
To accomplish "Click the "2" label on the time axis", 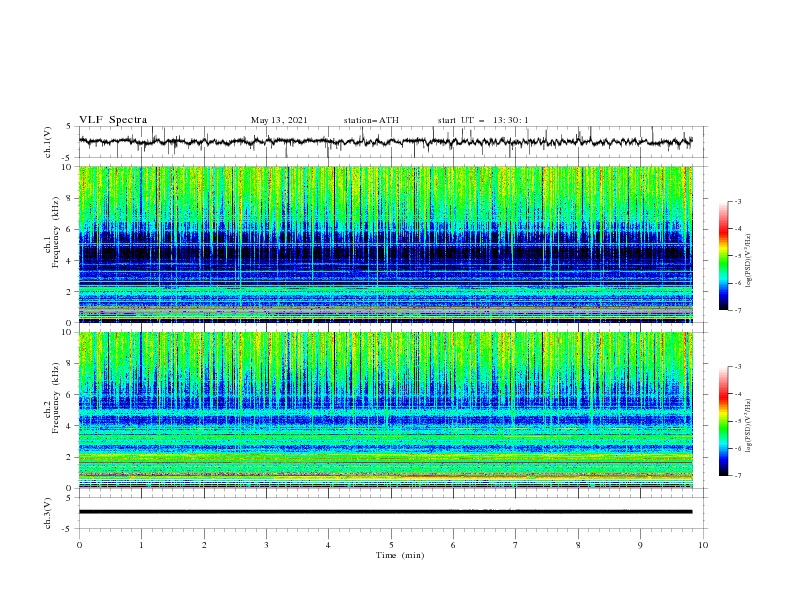I will point(204,545).
